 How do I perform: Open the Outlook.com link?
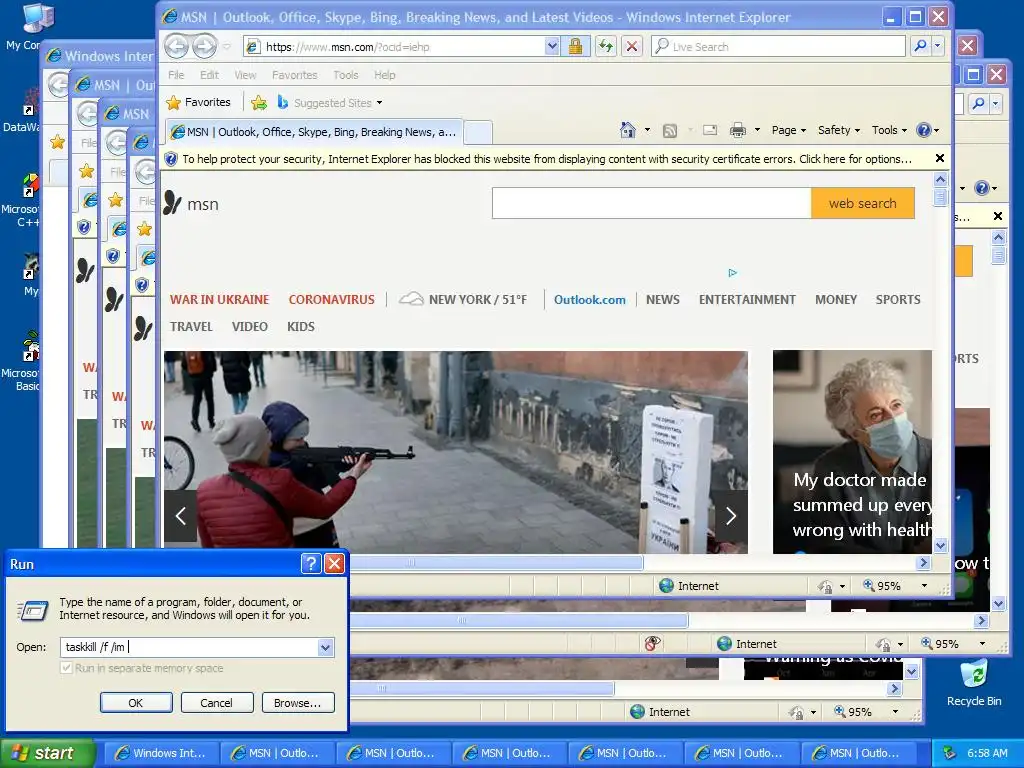pos(590,300)
